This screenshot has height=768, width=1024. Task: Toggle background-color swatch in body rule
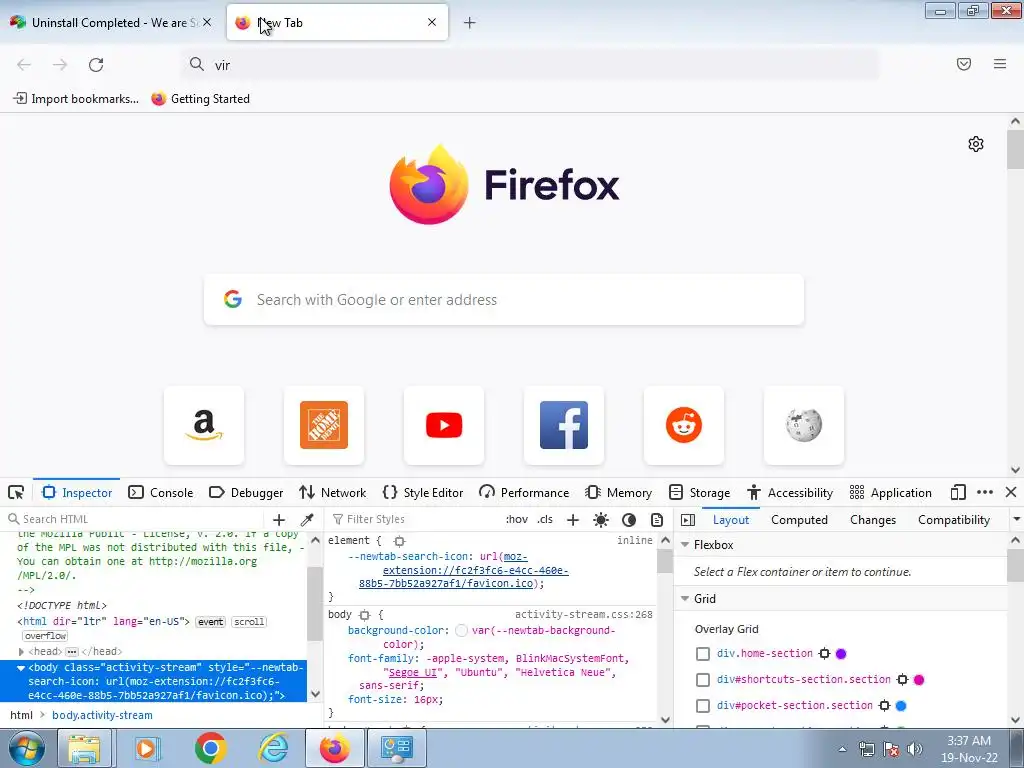461,630
